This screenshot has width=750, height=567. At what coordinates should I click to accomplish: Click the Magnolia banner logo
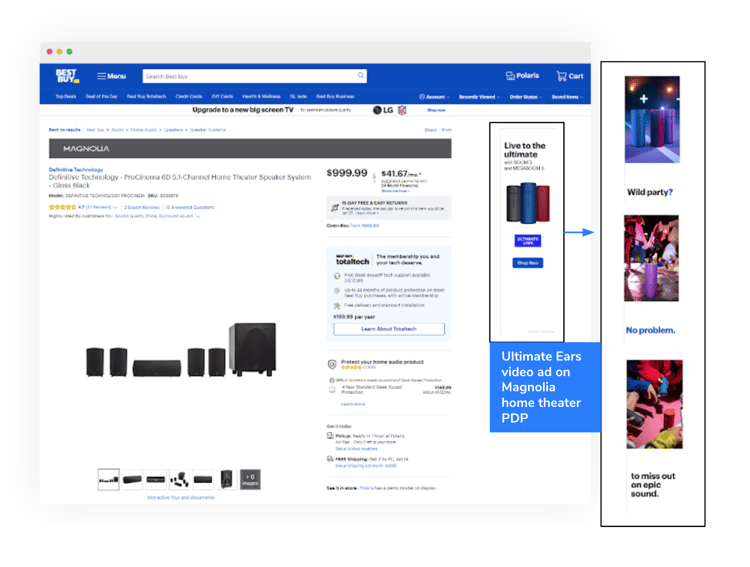tap(86, 149)
